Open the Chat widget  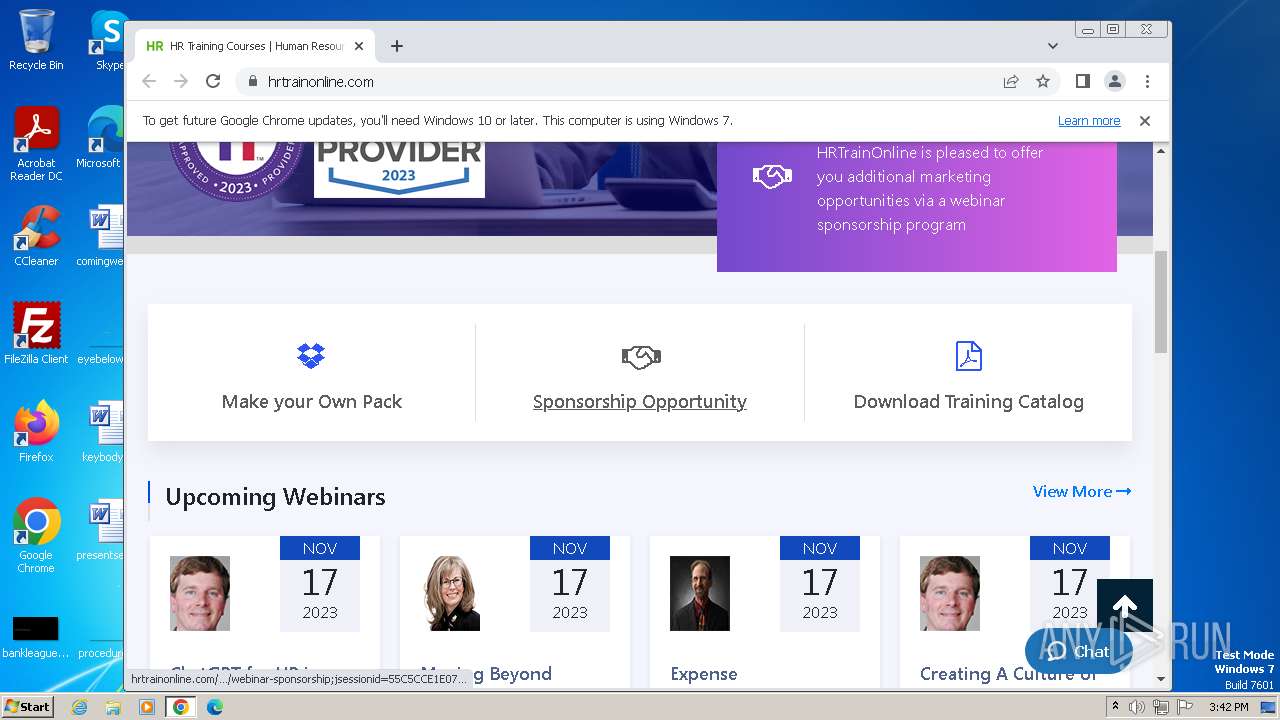tap(1078, 651)
